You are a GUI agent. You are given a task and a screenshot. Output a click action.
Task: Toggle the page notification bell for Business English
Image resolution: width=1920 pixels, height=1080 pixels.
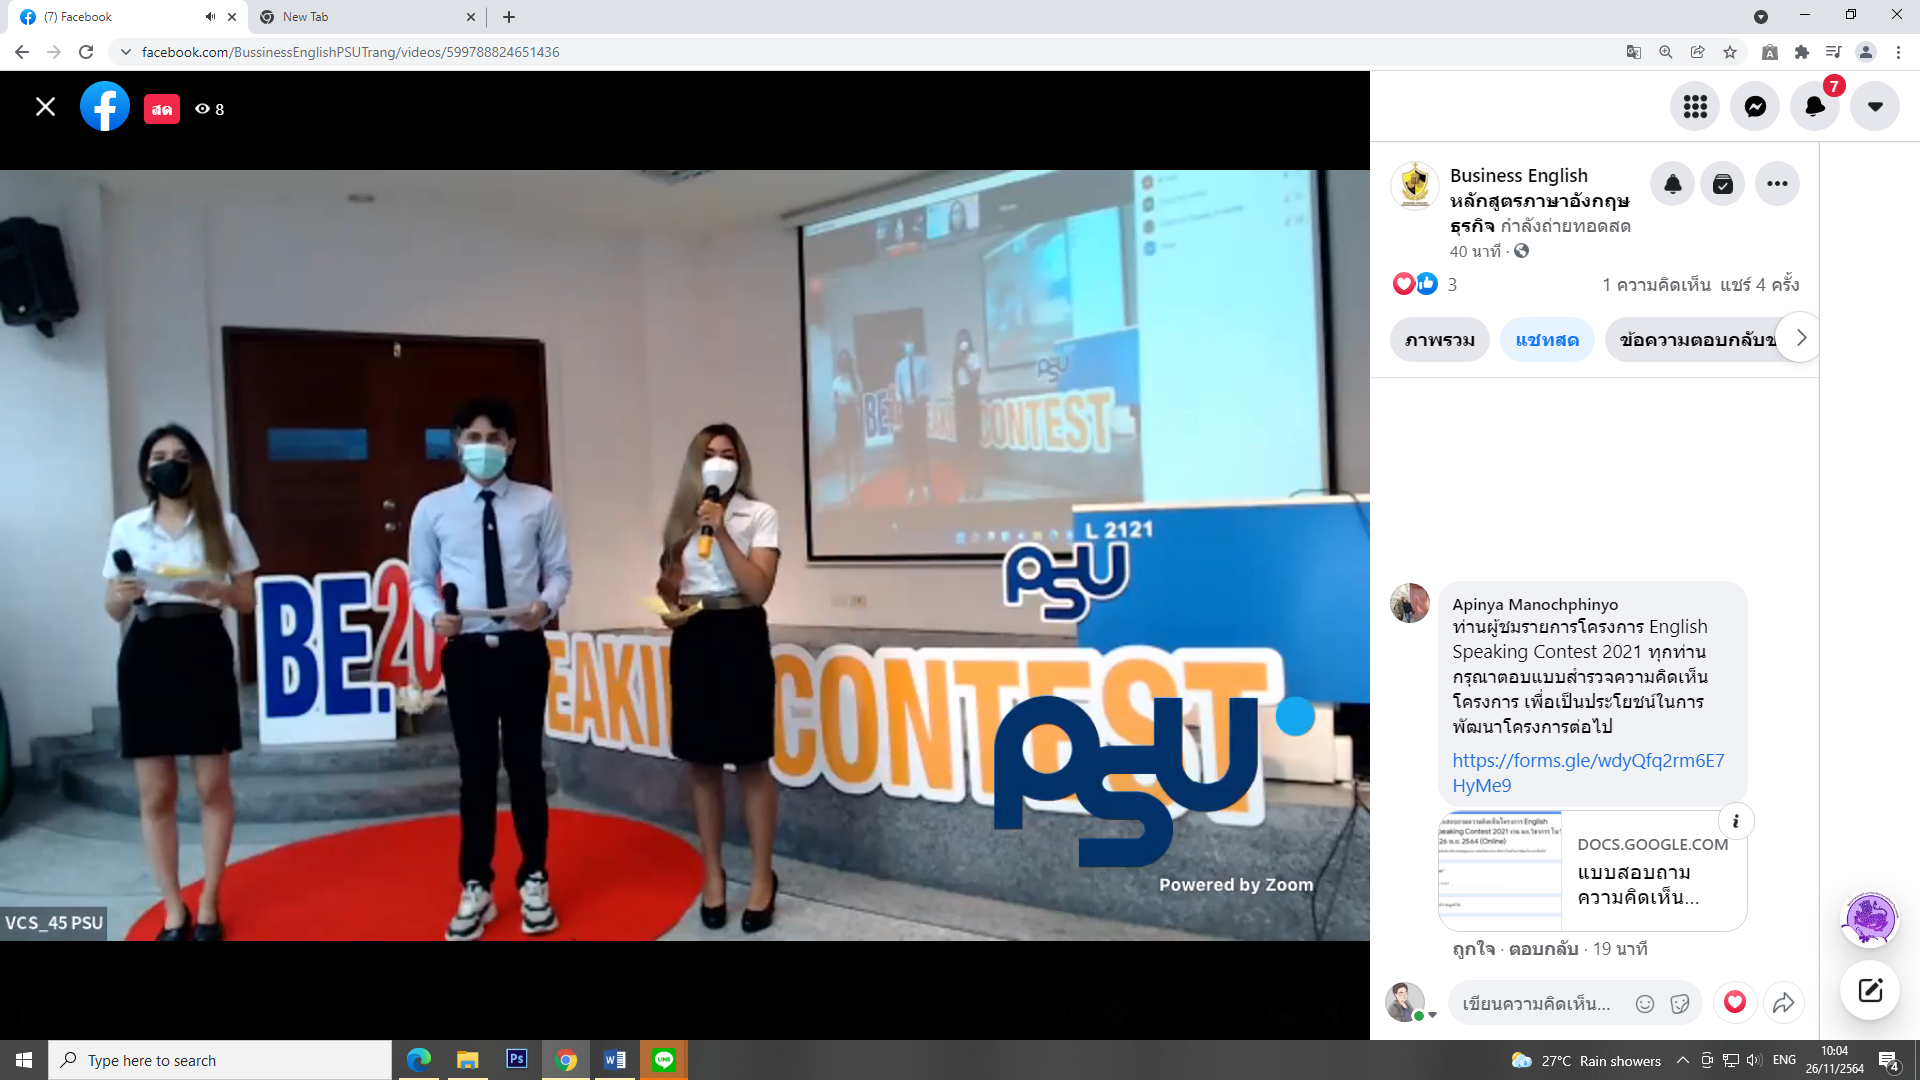tap(1672, 184)
